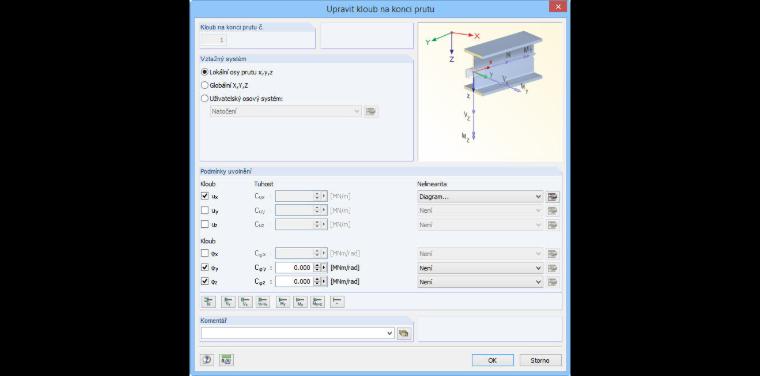Screen dimensions: 760x376
Task: Apply the axial force N release preset icon
Action: (208, 302)
